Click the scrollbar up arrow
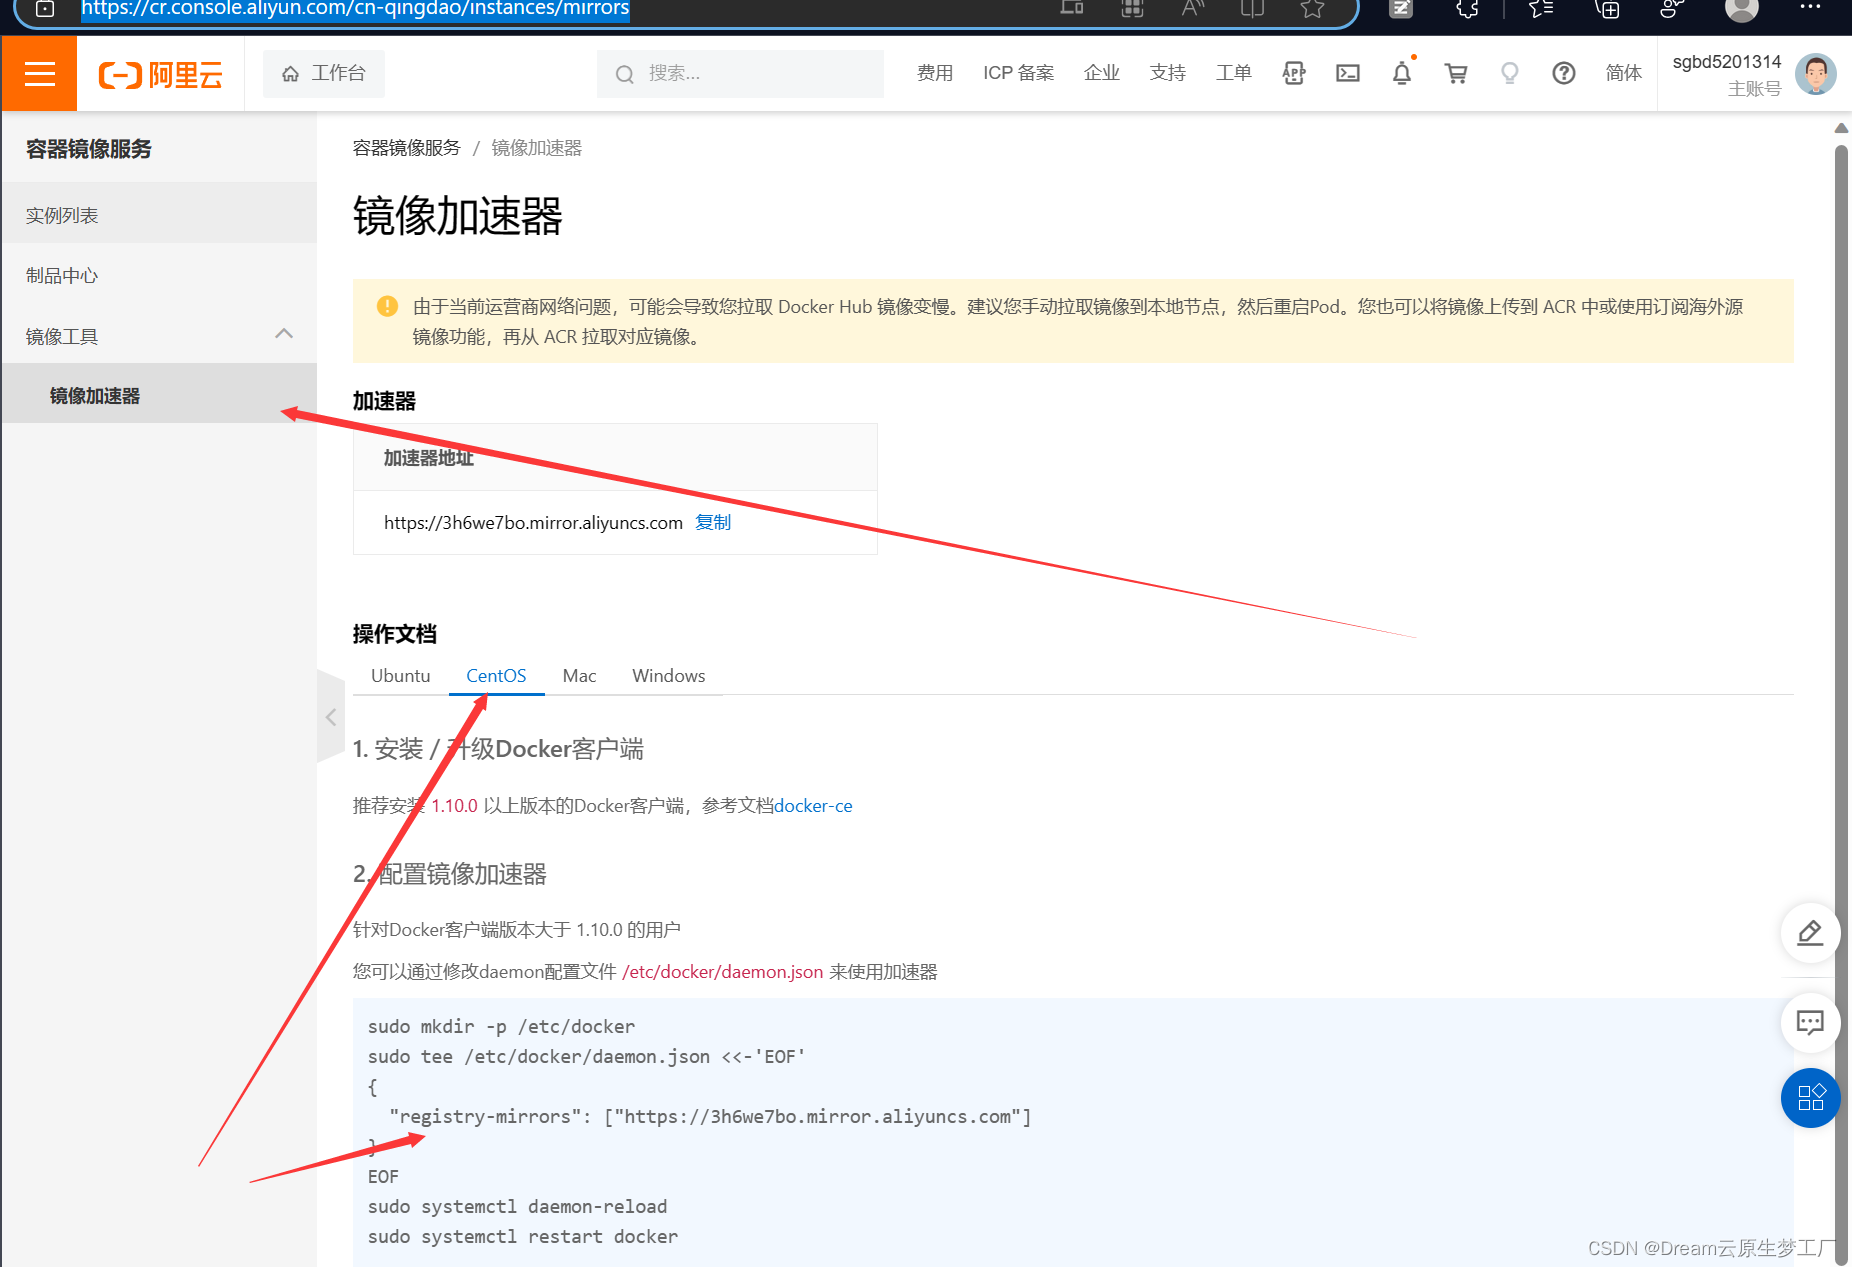 point(1841,128)
